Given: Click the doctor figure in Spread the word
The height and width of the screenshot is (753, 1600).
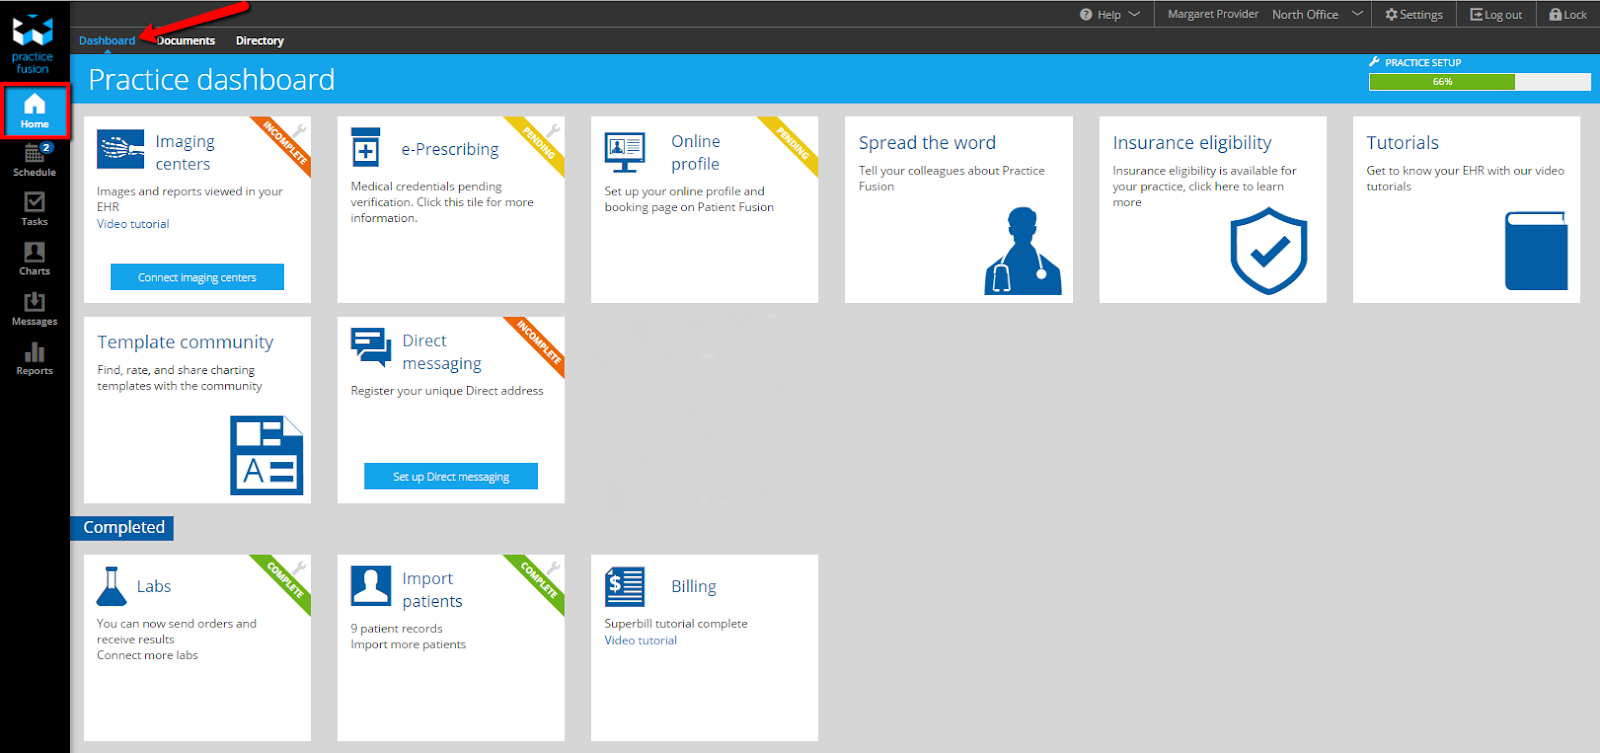Looking at the screenshot, I should click(x=1022, y=251).
